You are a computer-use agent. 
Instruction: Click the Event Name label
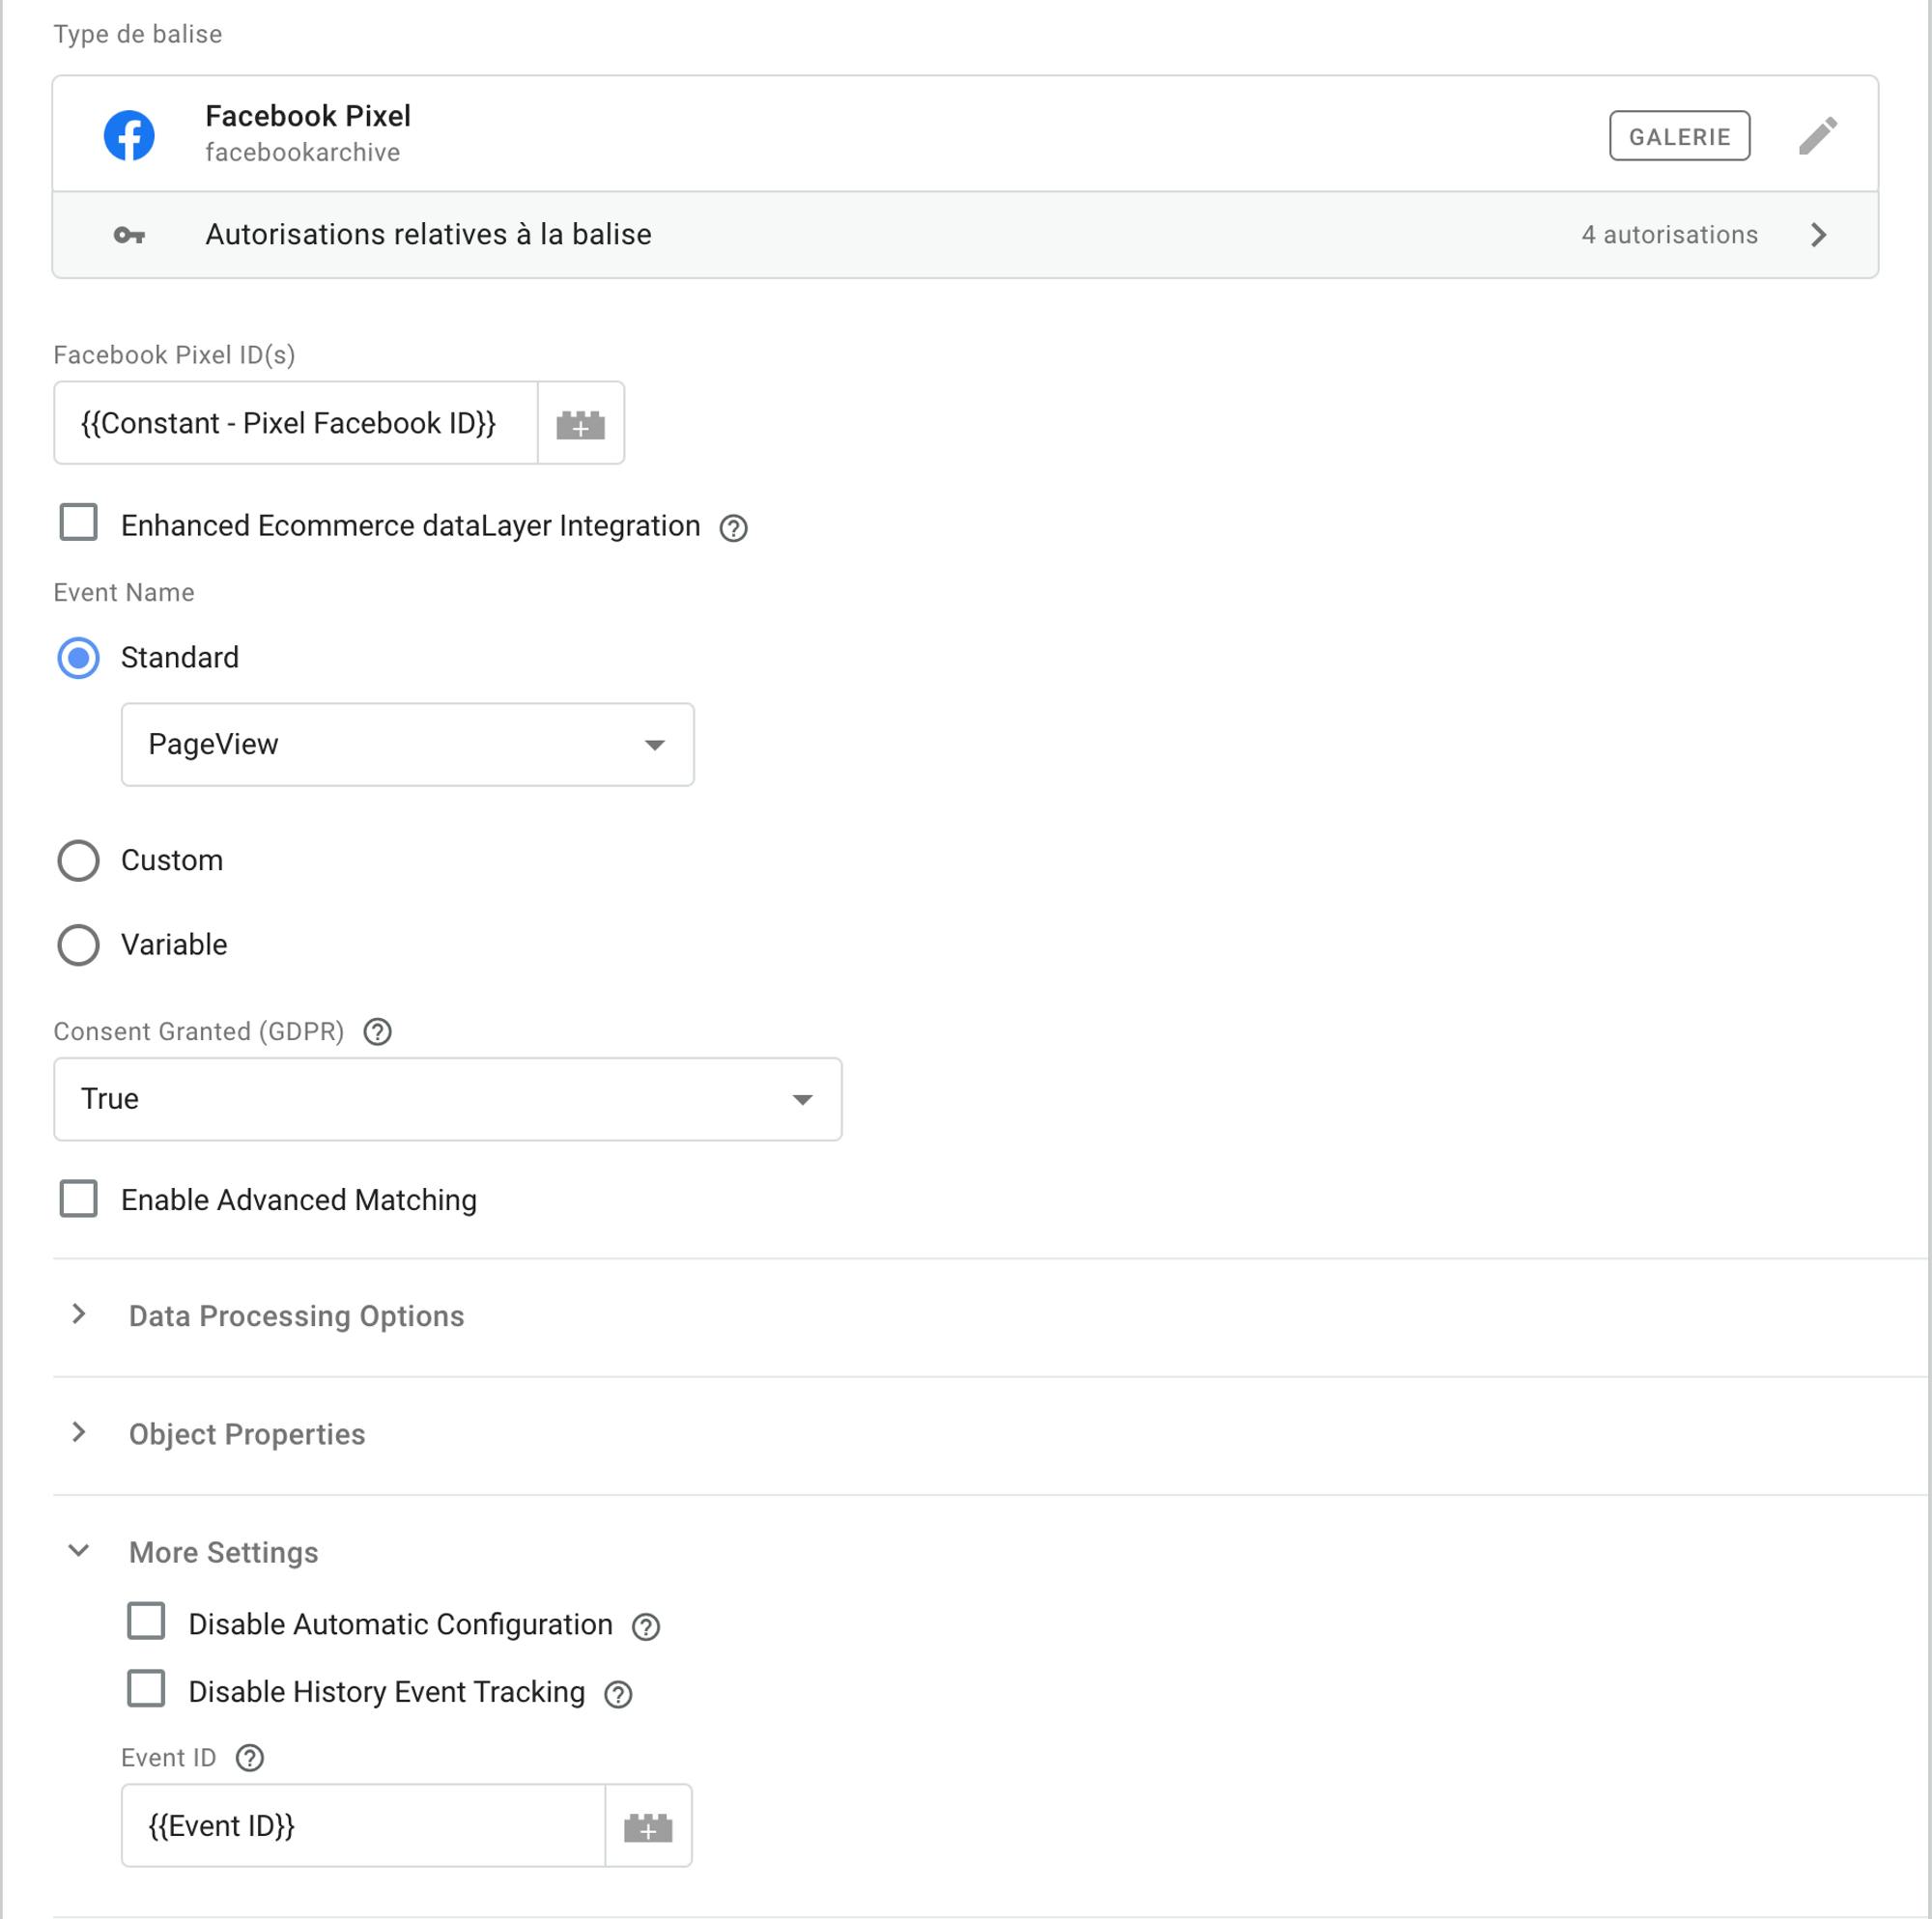coord(124,592)
